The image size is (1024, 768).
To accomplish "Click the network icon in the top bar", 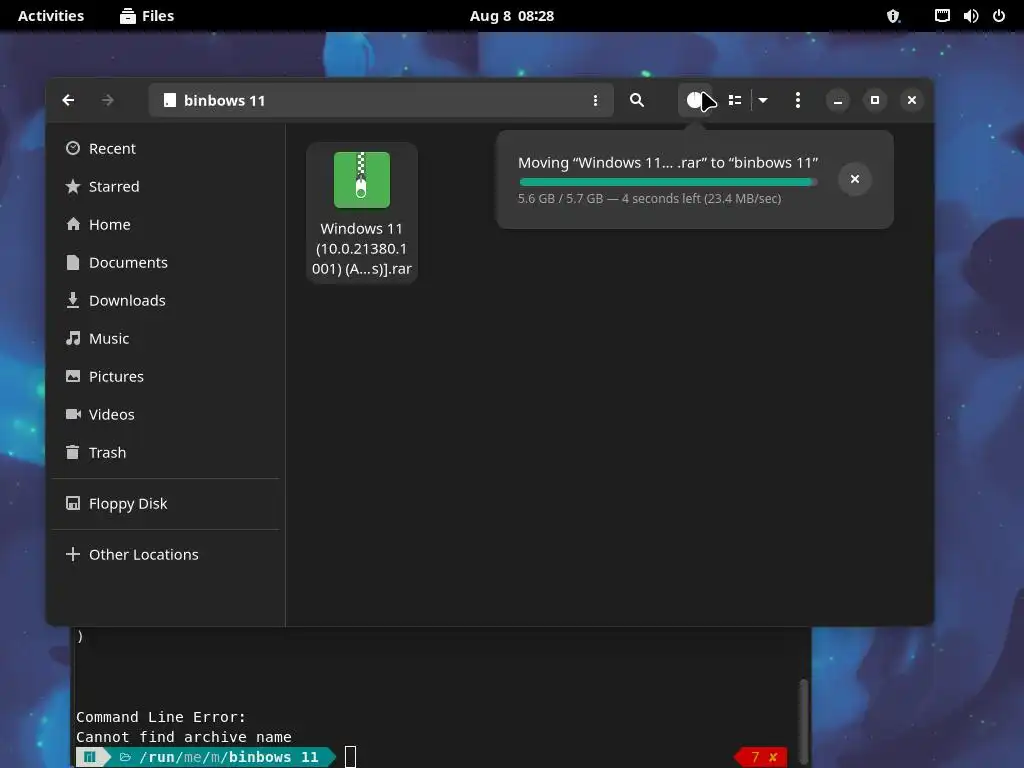I will pos(942,16).
